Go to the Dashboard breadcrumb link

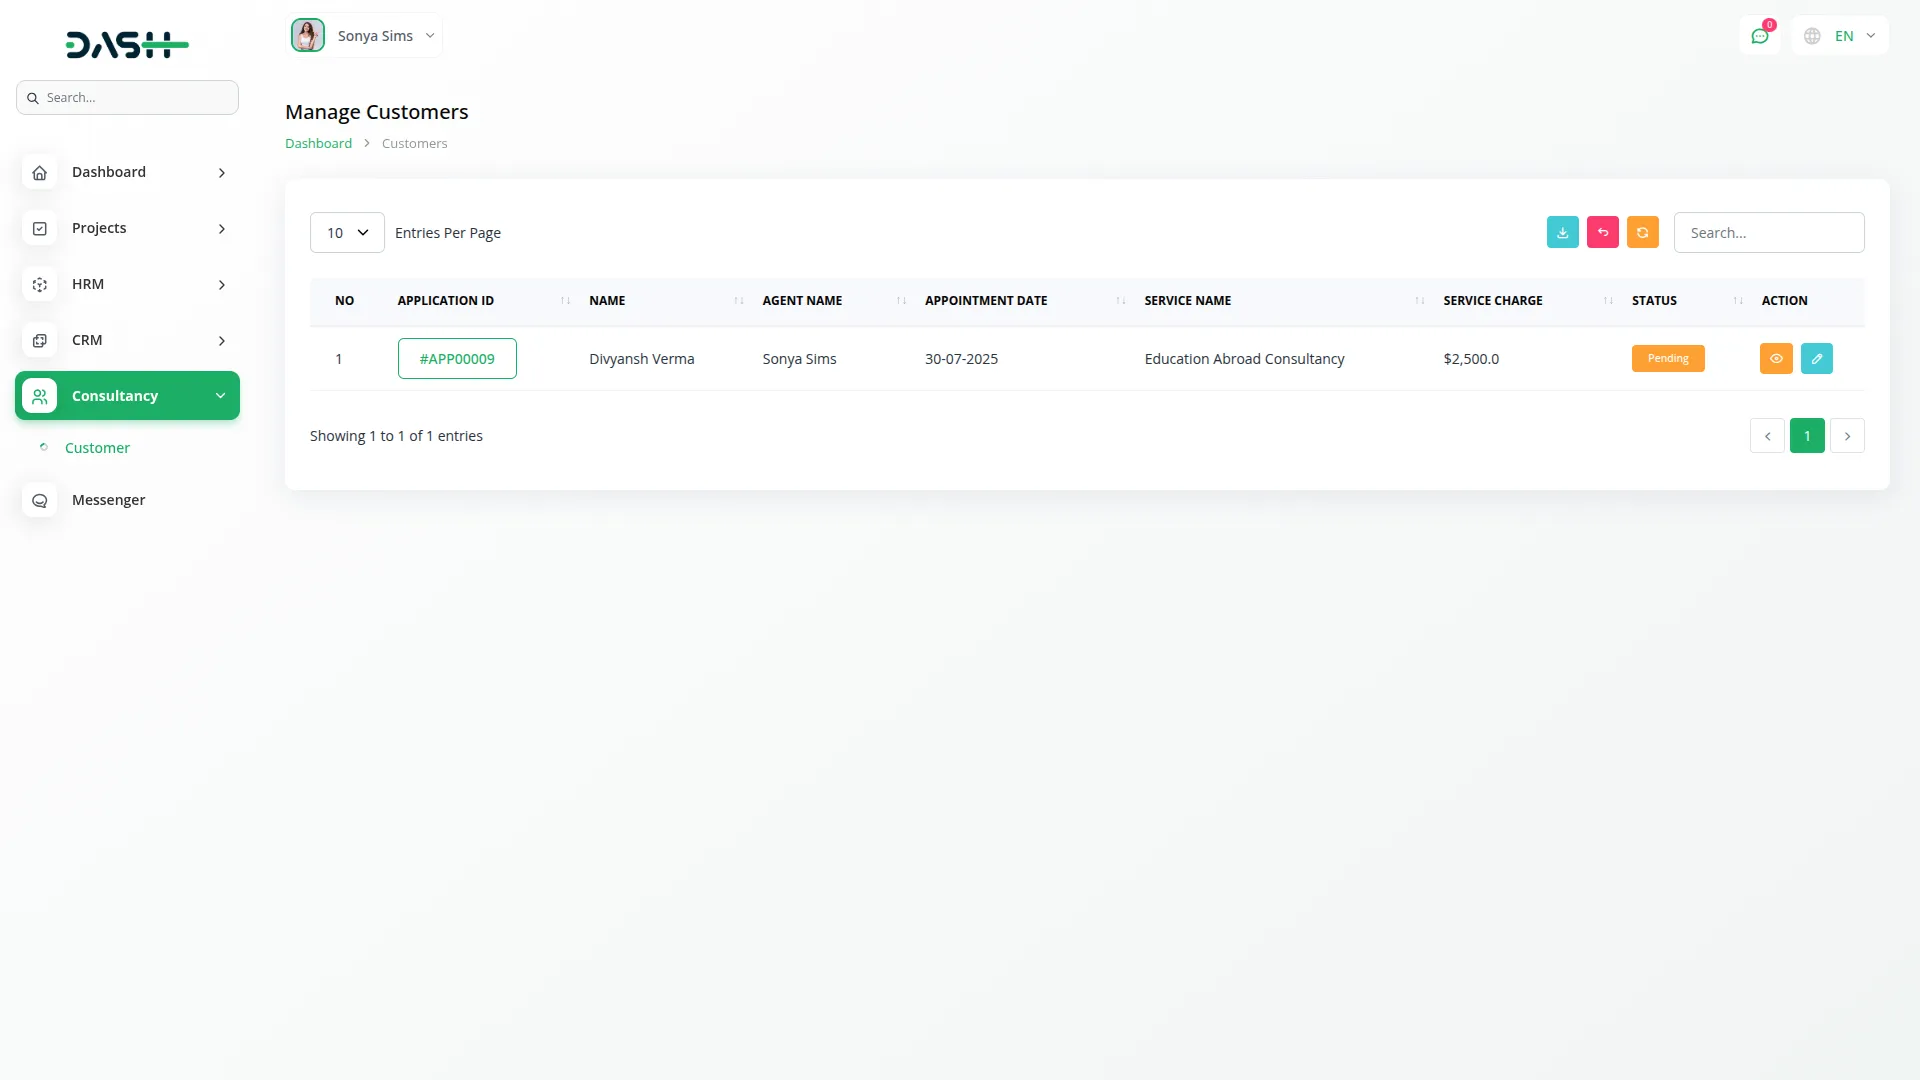(318, 143)
